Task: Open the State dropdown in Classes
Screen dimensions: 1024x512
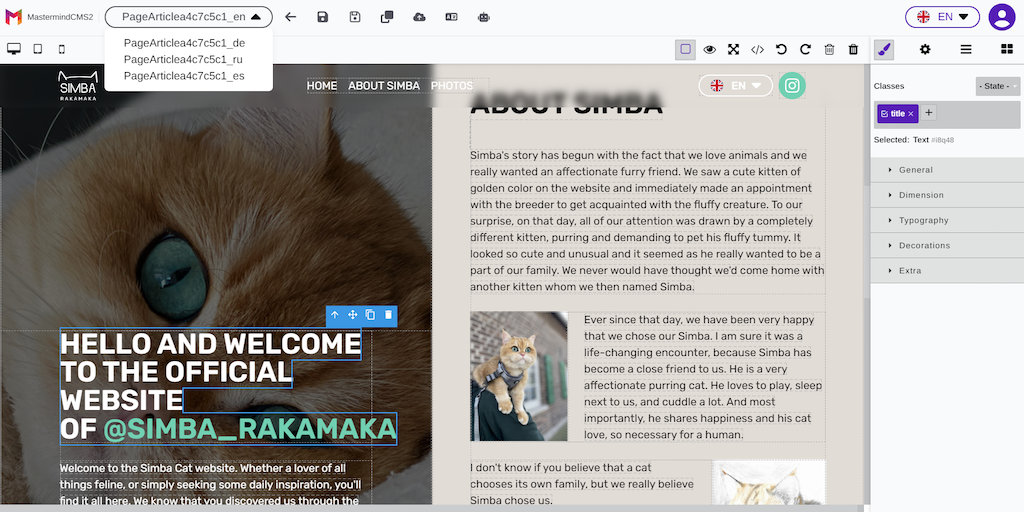Action: [997, 87]
